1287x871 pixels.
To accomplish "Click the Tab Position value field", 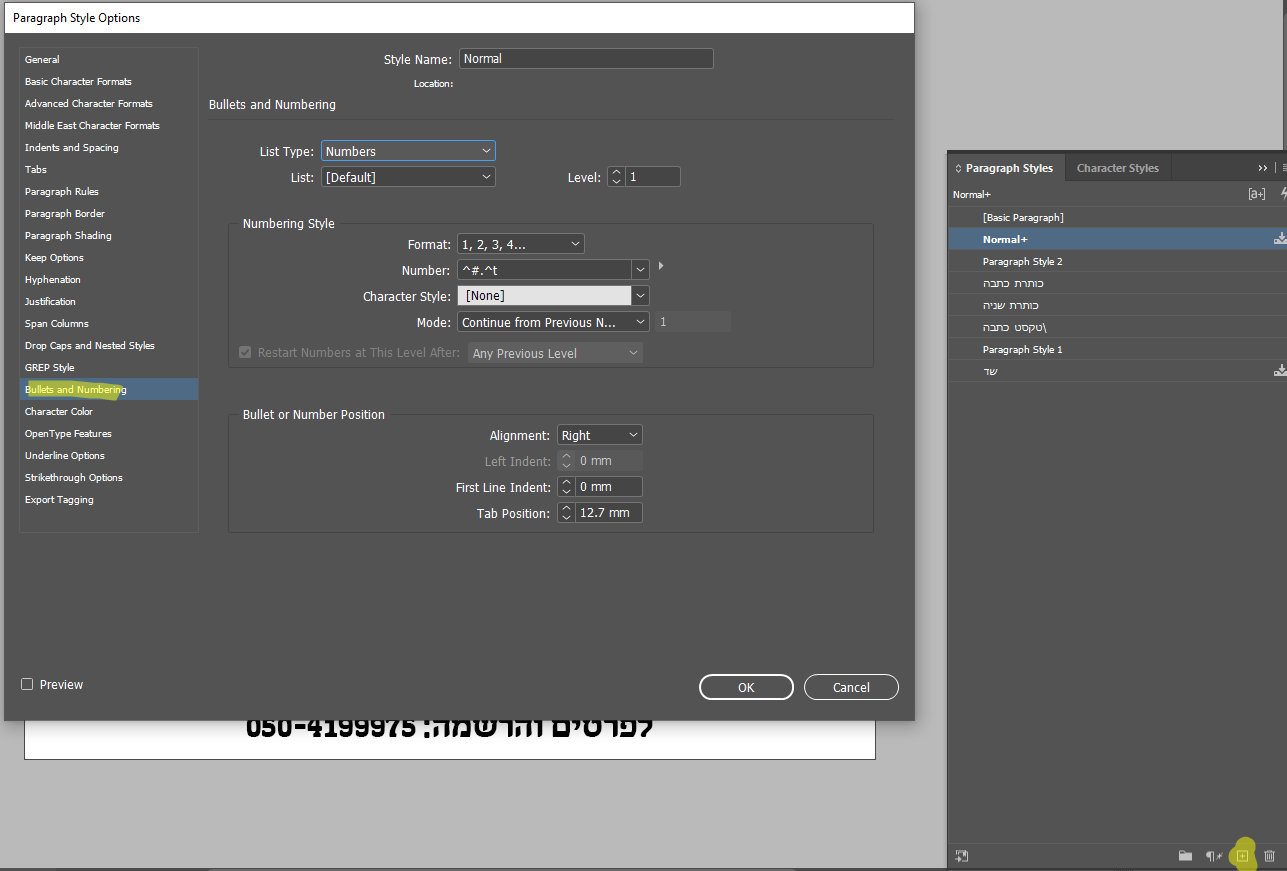I will [609, 513].
